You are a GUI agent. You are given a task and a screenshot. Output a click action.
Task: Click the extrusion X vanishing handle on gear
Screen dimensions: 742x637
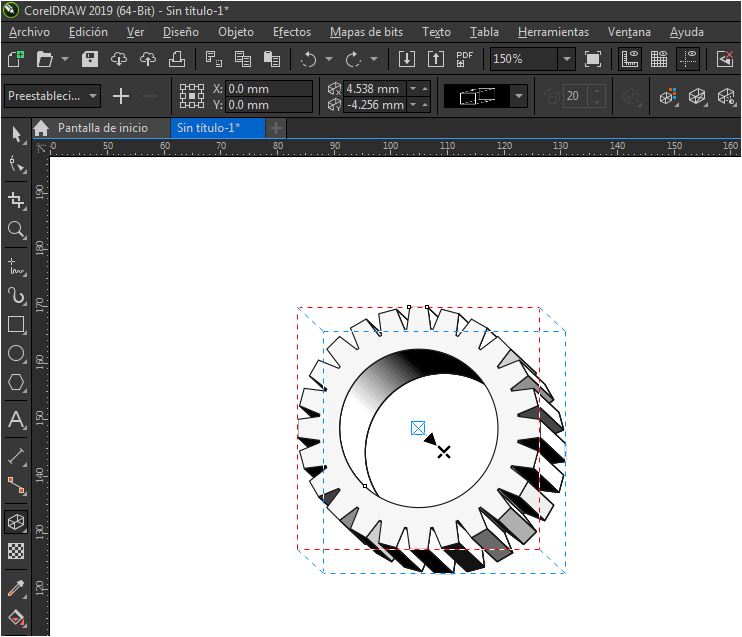[x=444, y=452]
